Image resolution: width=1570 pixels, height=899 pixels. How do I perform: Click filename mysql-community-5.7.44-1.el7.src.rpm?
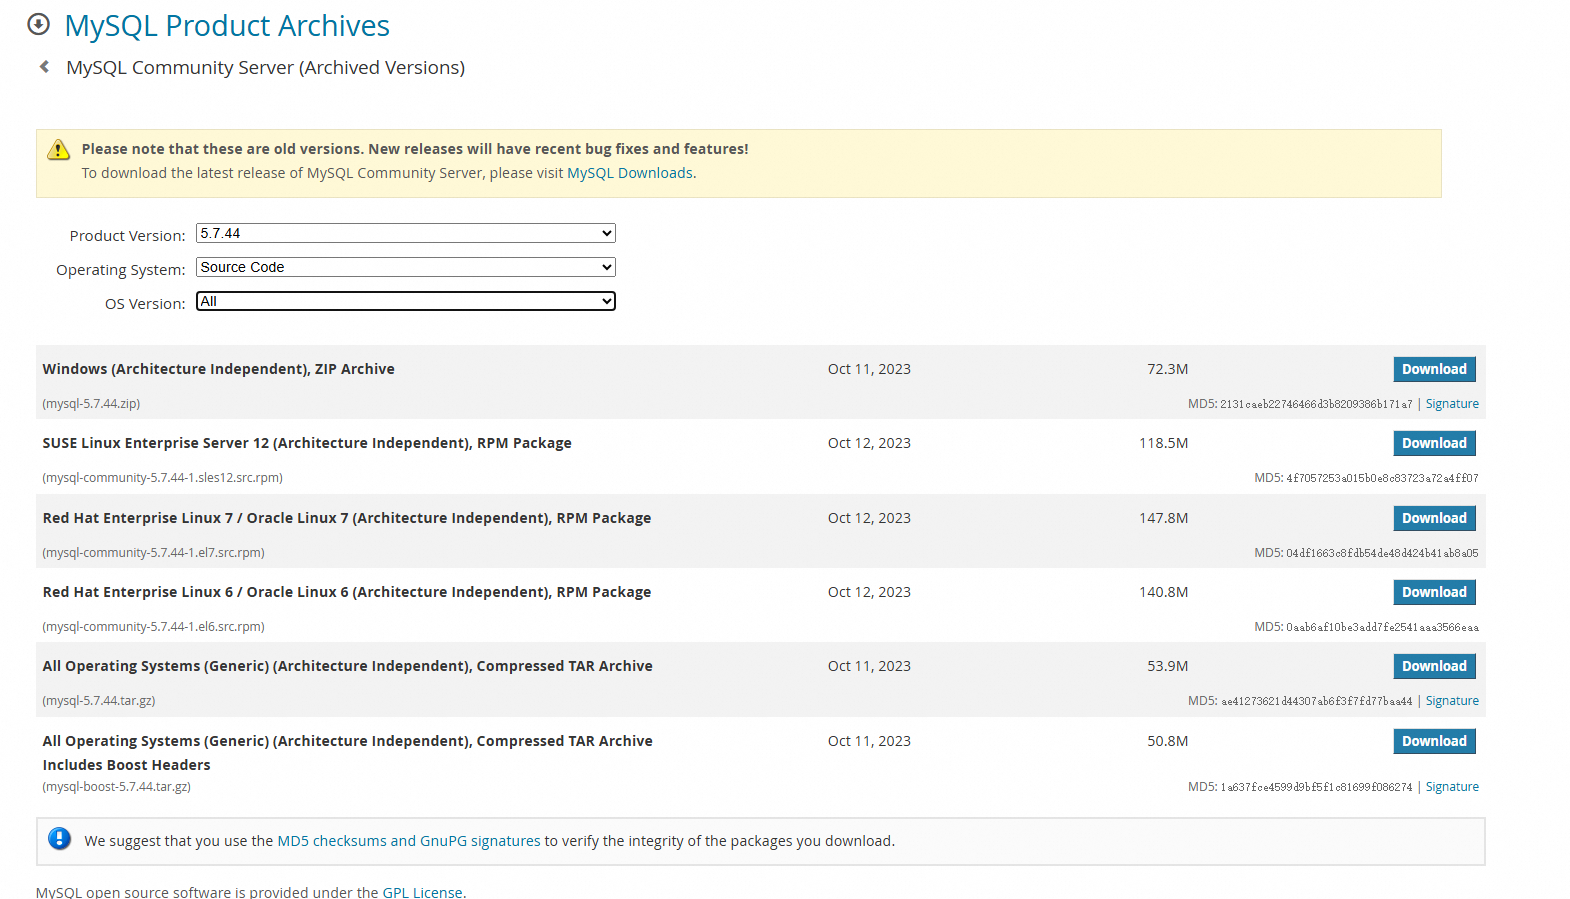click(153, 553)
